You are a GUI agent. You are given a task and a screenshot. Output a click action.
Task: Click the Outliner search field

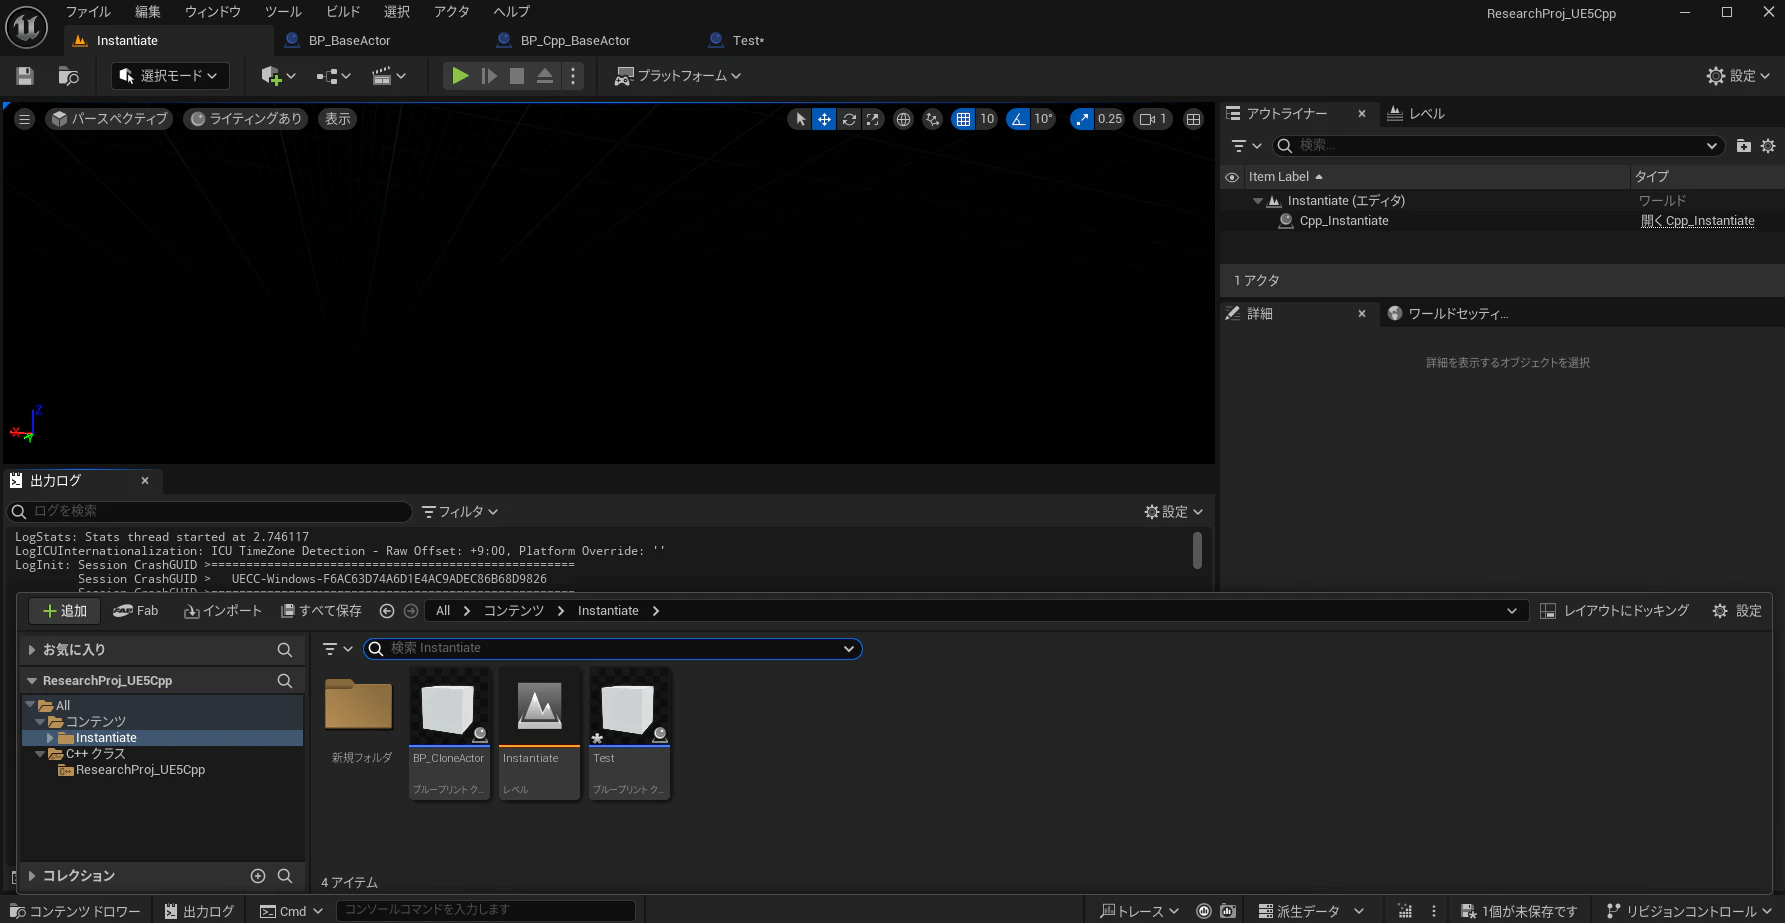[1498, 146]
